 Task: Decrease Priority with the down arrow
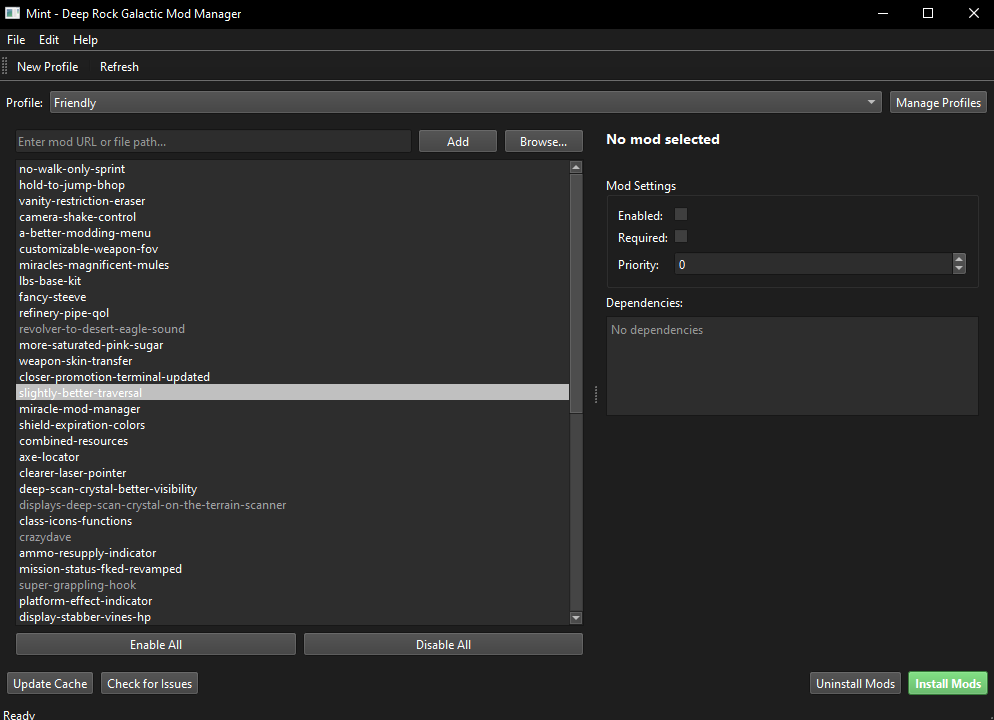[x=959, y=269]
